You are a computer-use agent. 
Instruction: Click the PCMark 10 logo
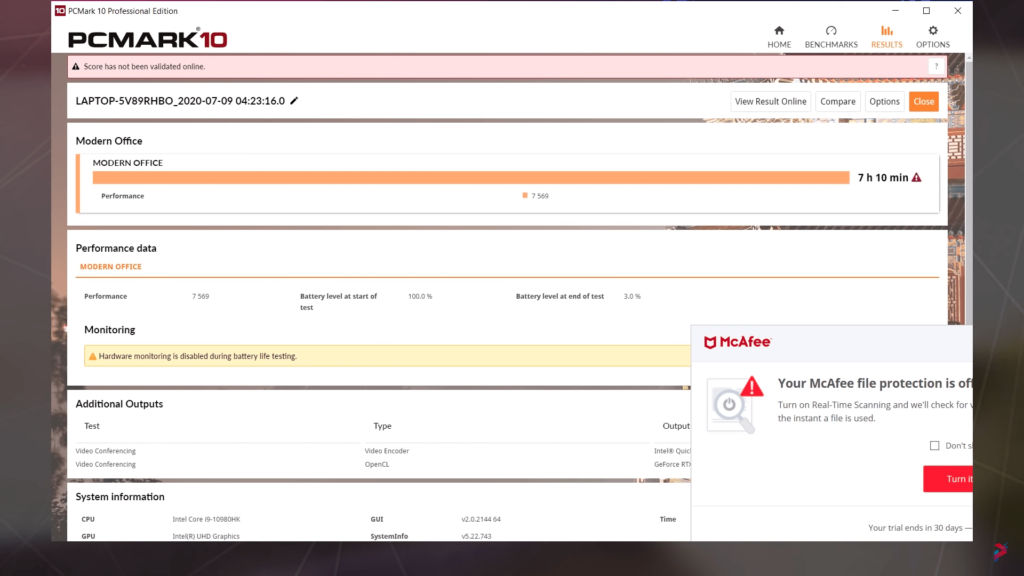(x=147, y=40)
